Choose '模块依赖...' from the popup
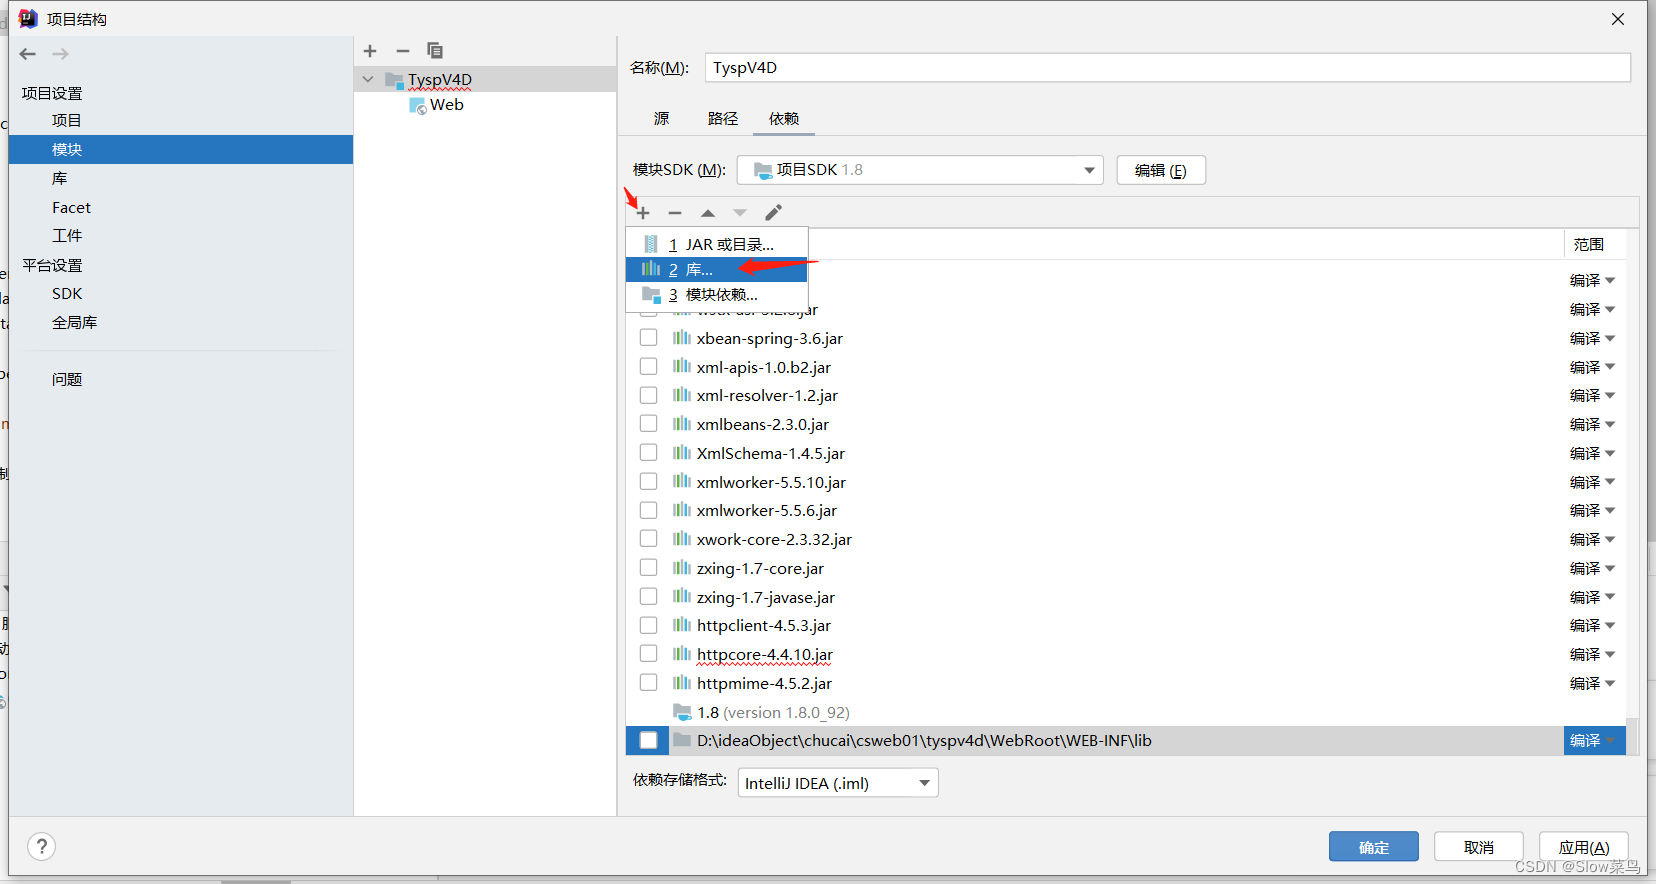Viewport: 1656px width, 884px height. tap(716, 295)
